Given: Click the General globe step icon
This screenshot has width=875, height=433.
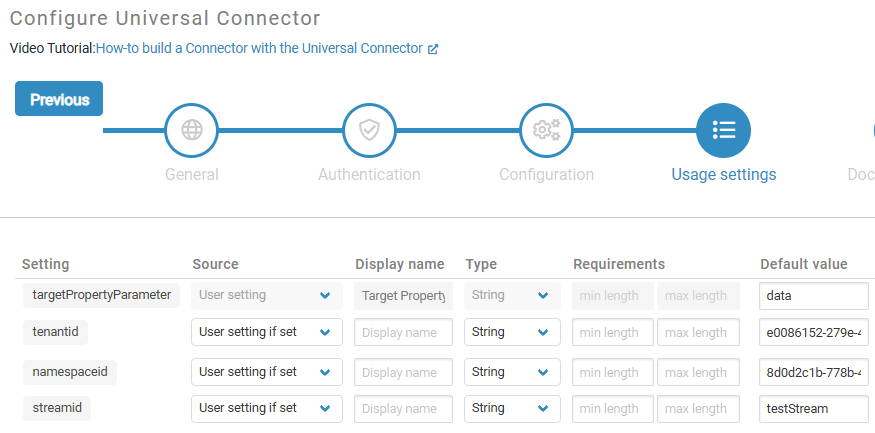Looking at the screenshot, I should point(191,131).
